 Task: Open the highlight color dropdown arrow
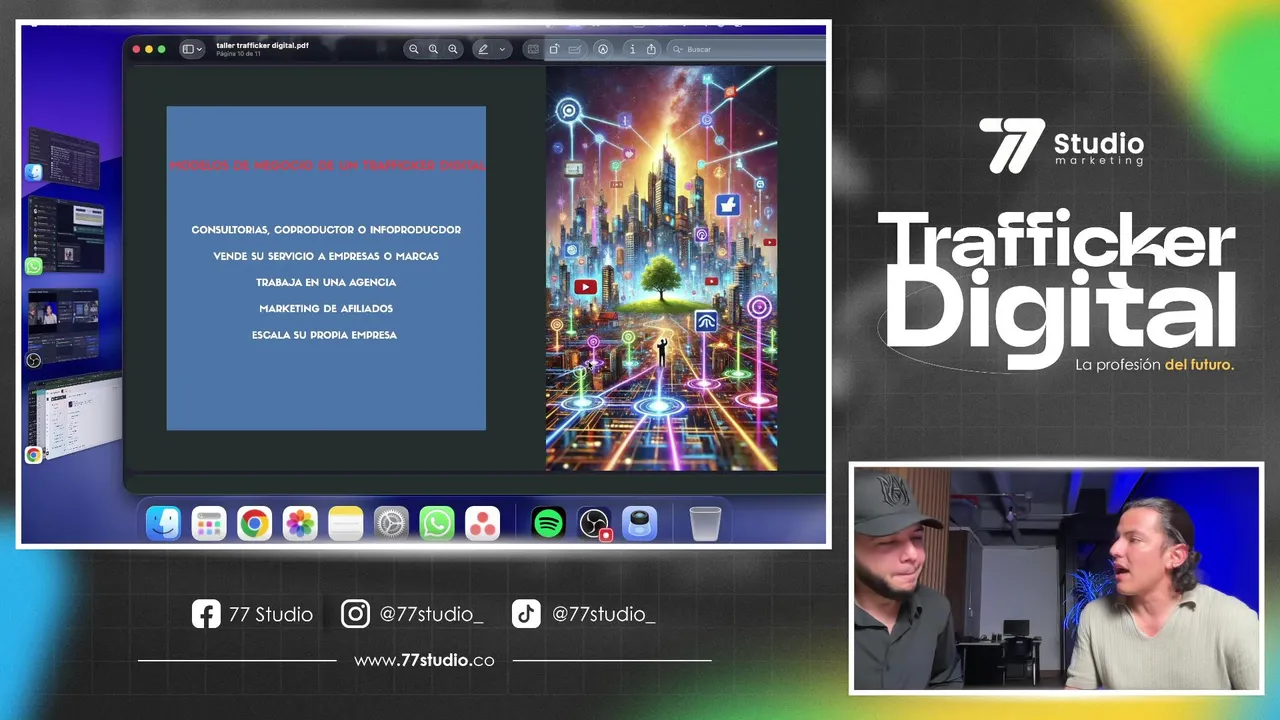coord(502,49)
